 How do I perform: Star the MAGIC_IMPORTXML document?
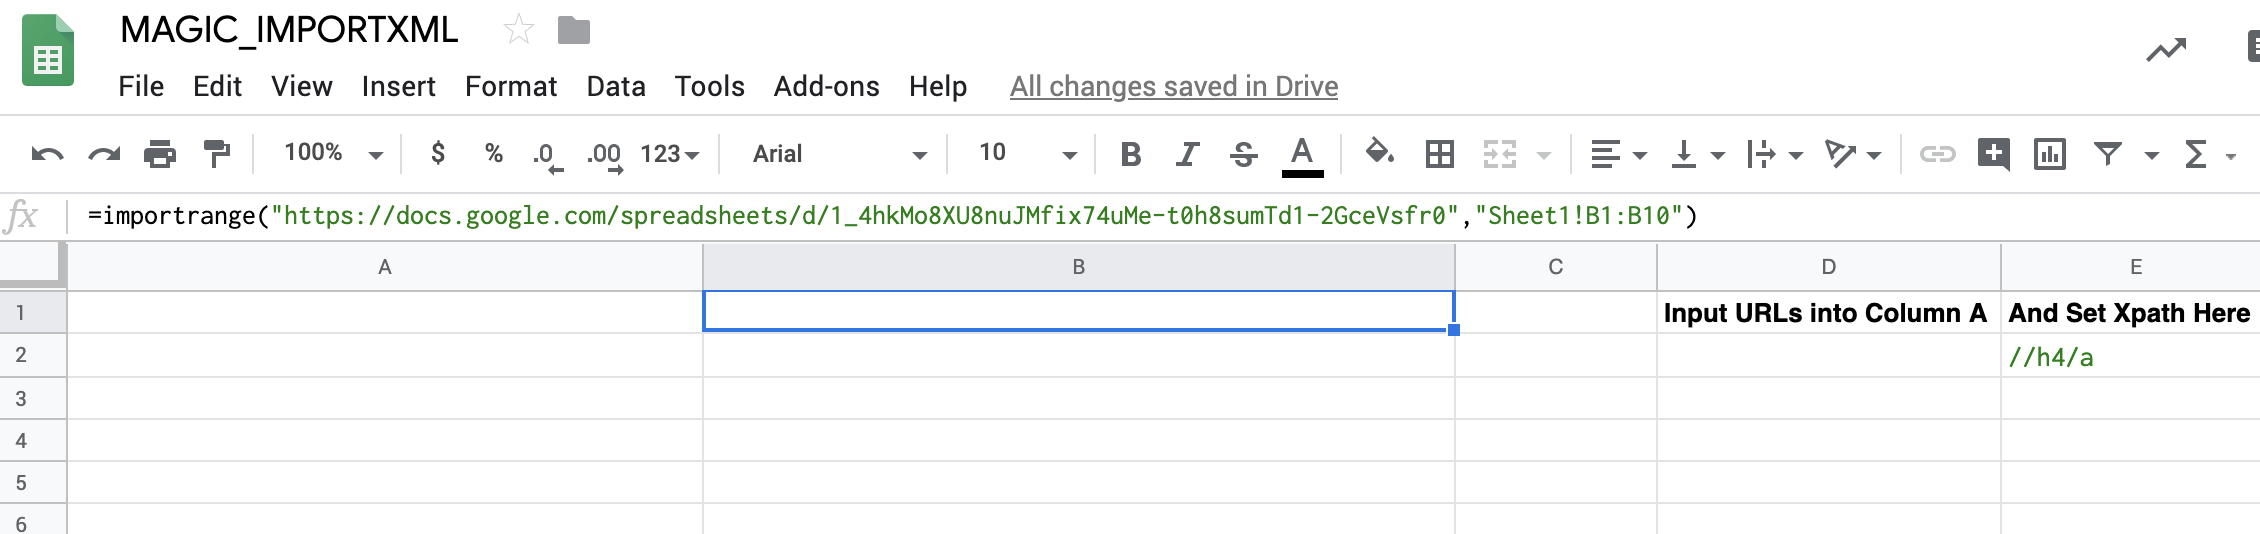518,30
